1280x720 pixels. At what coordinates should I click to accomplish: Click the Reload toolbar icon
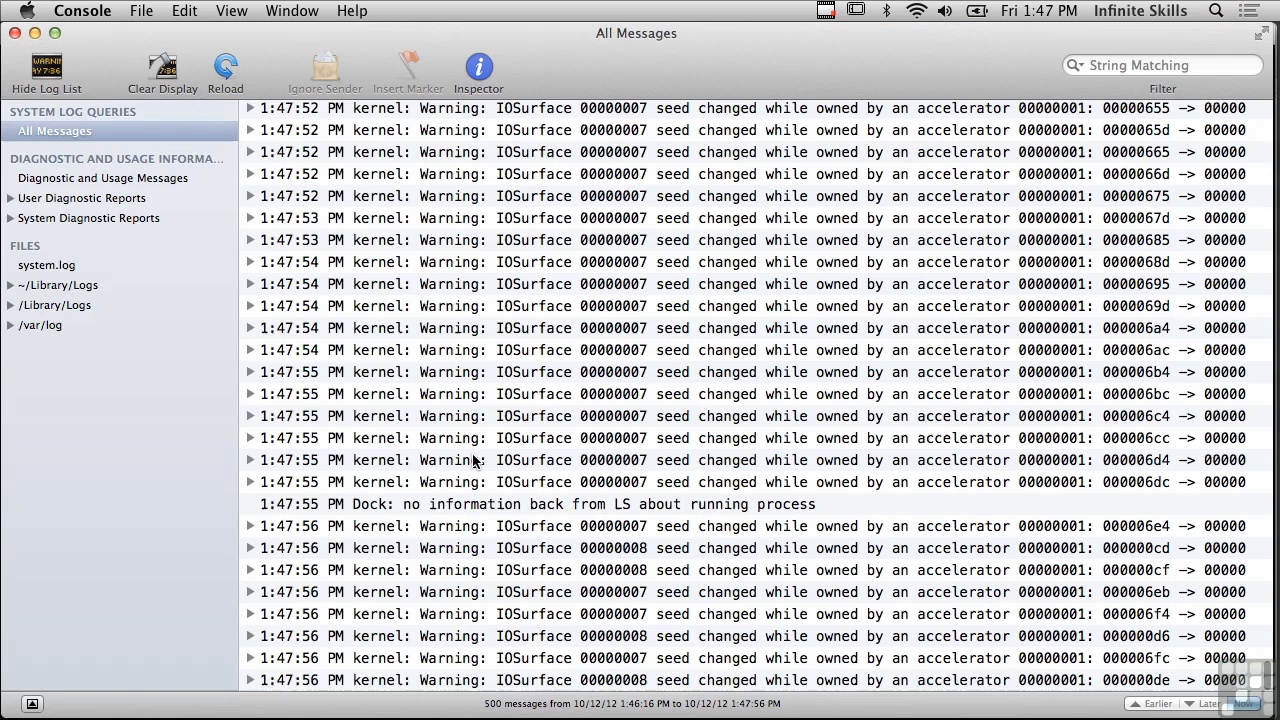pyautogui.click(x=226, y=67)
